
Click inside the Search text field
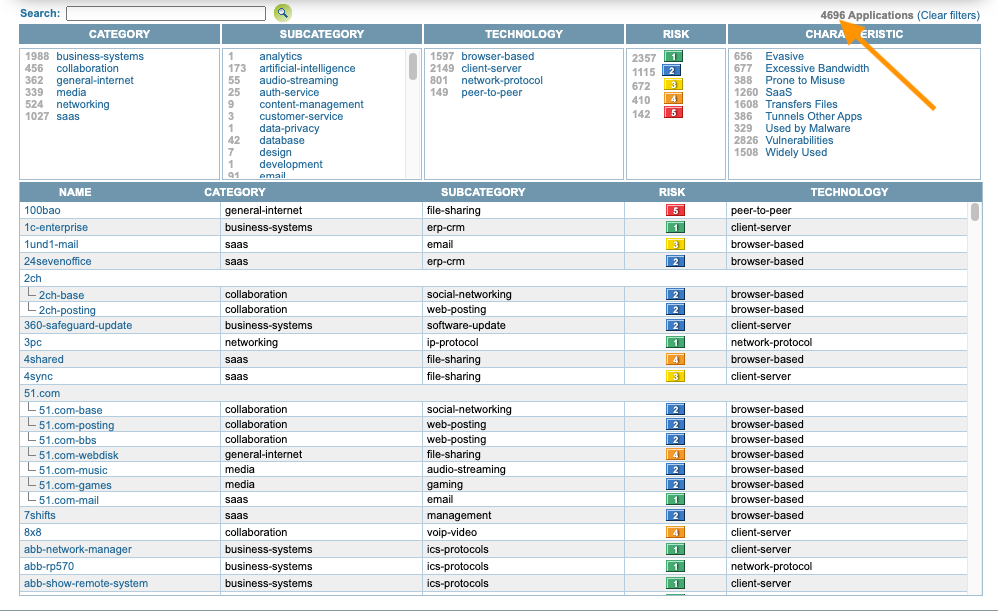pyautogui.click(x=165, y=13)
